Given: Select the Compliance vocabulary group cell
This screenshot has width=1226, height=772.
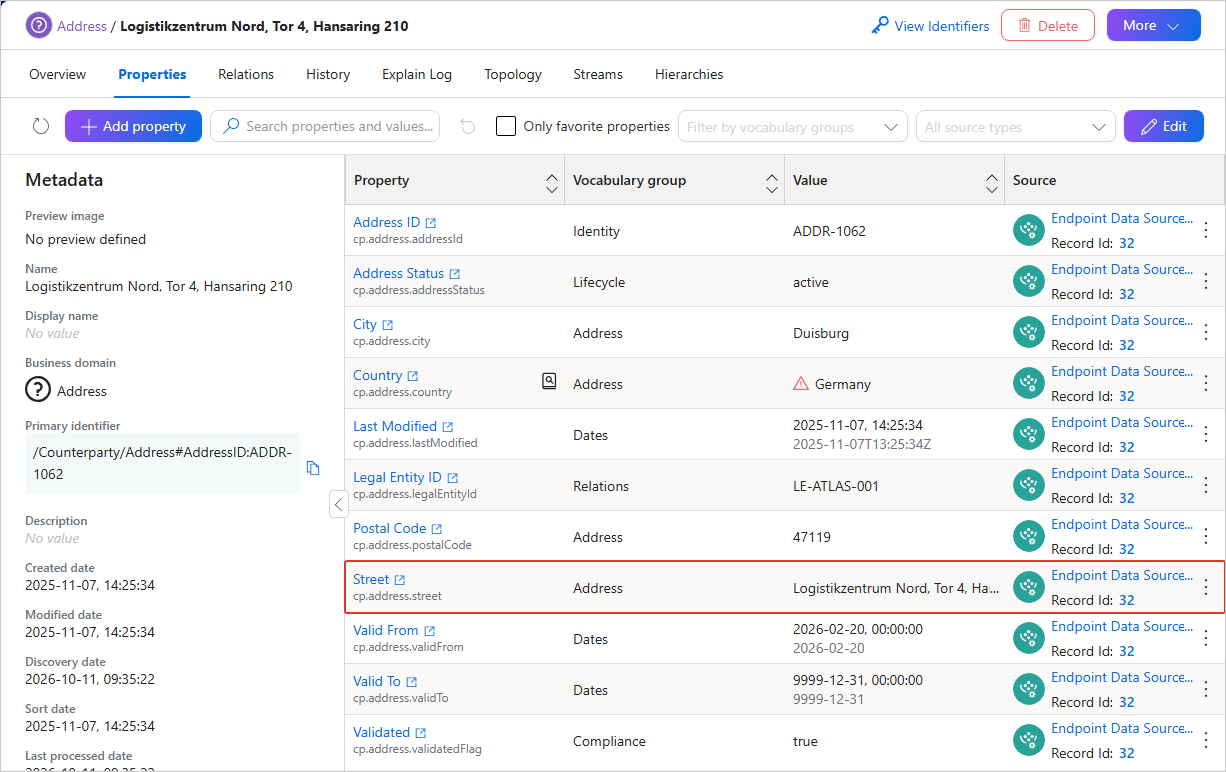Looking at the screenshot, I should pyautogui.click(x=609, y=741).
